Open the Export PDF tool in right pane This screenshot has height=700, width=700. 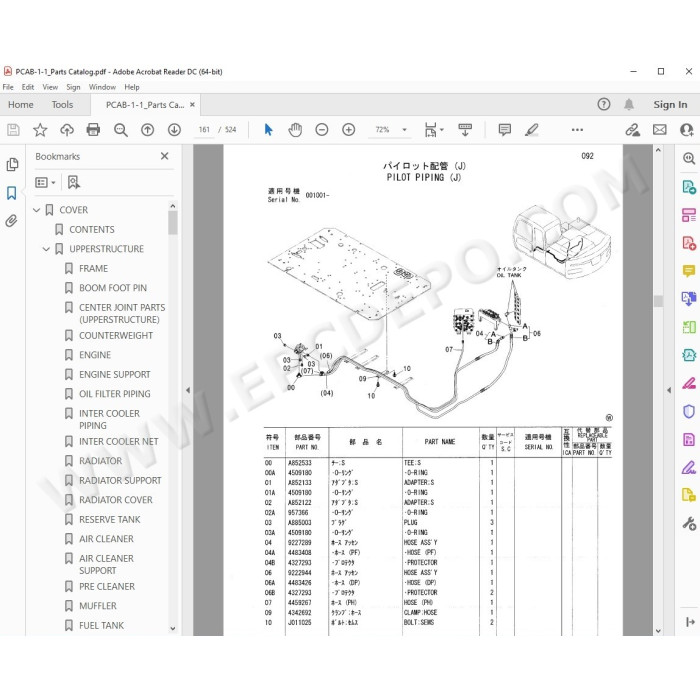click(x=689, y=187)
